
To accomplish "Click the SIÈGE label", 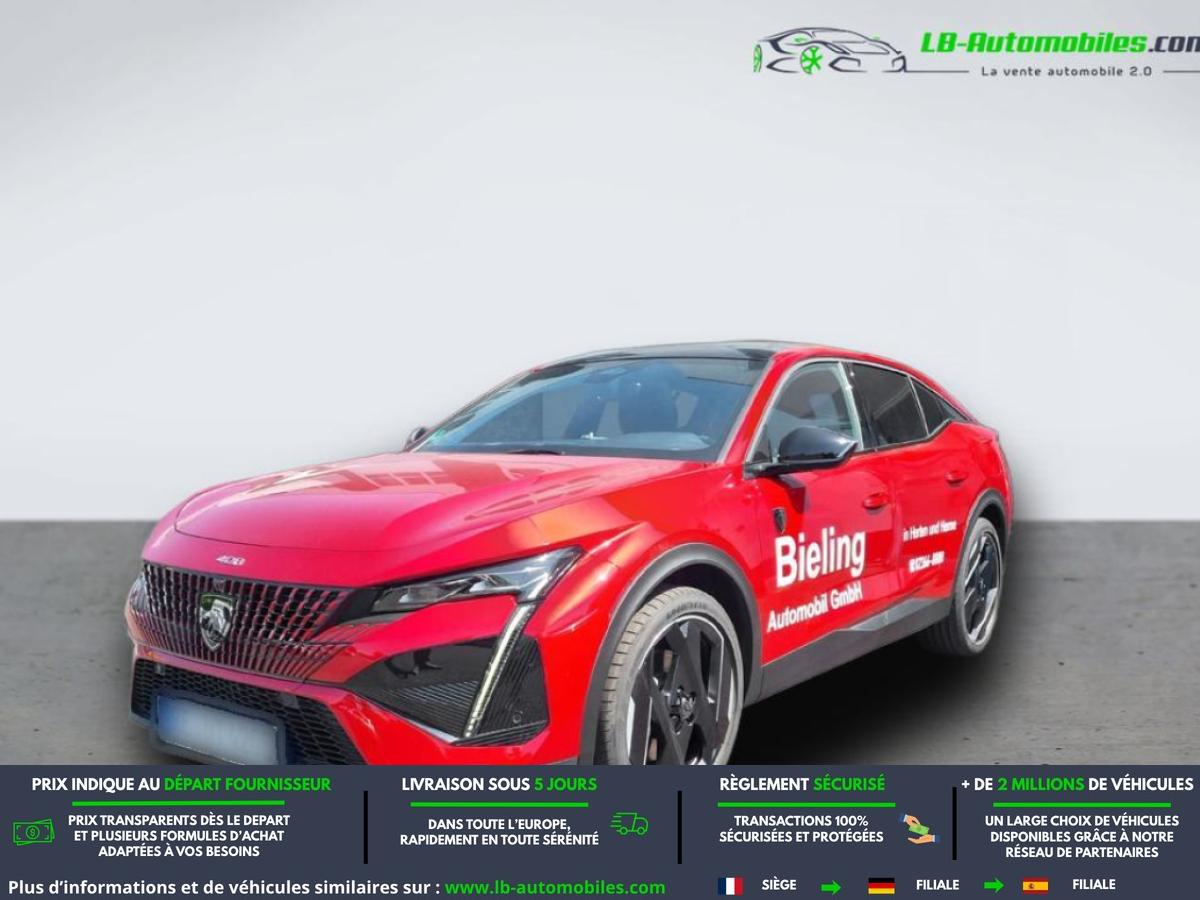I will tap(779, 885).
